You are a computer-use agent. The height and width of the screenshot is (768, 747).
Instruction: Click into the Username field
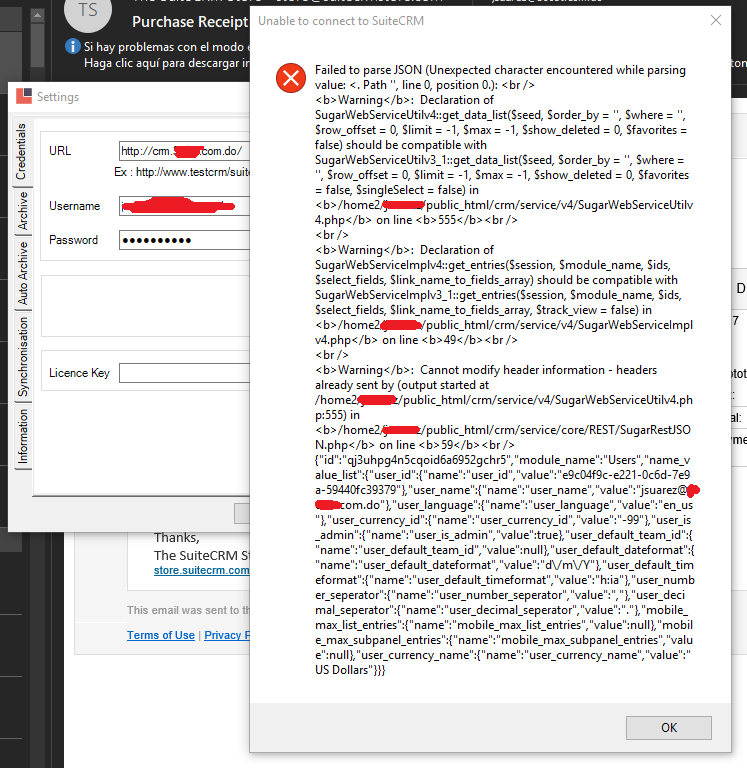pos(184,206)
